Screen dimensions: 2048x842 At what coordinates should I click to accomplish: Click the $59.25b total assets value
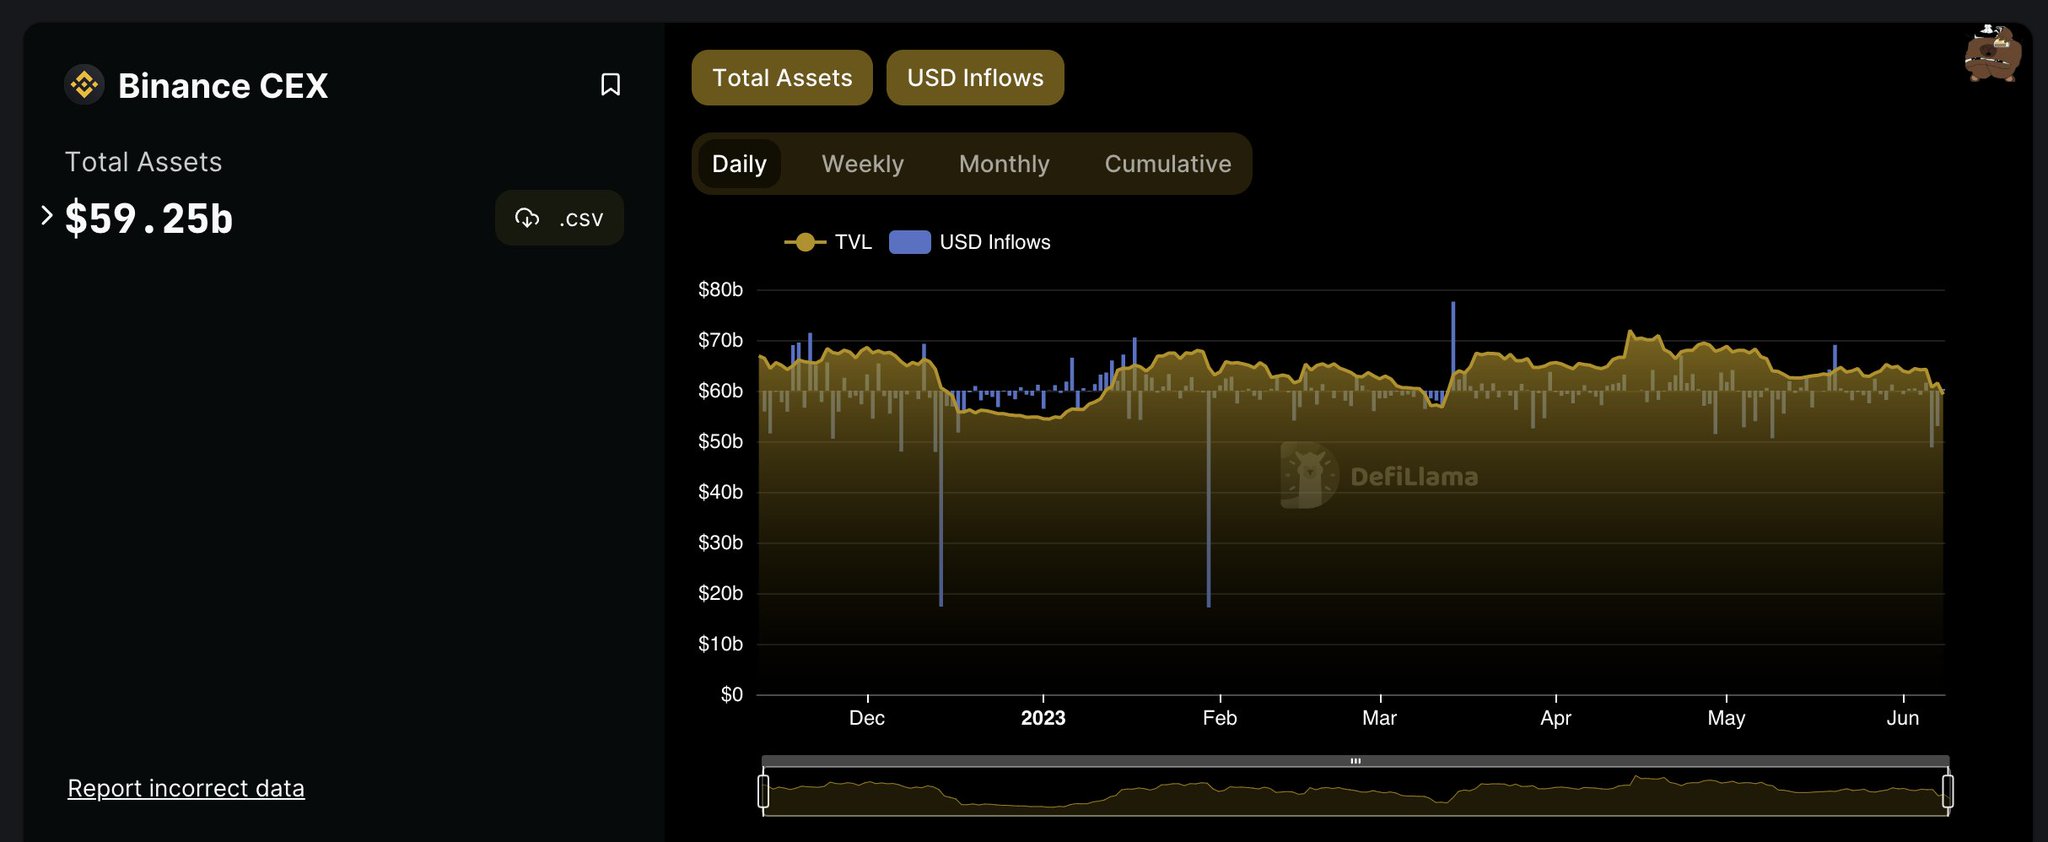point(149,218)
